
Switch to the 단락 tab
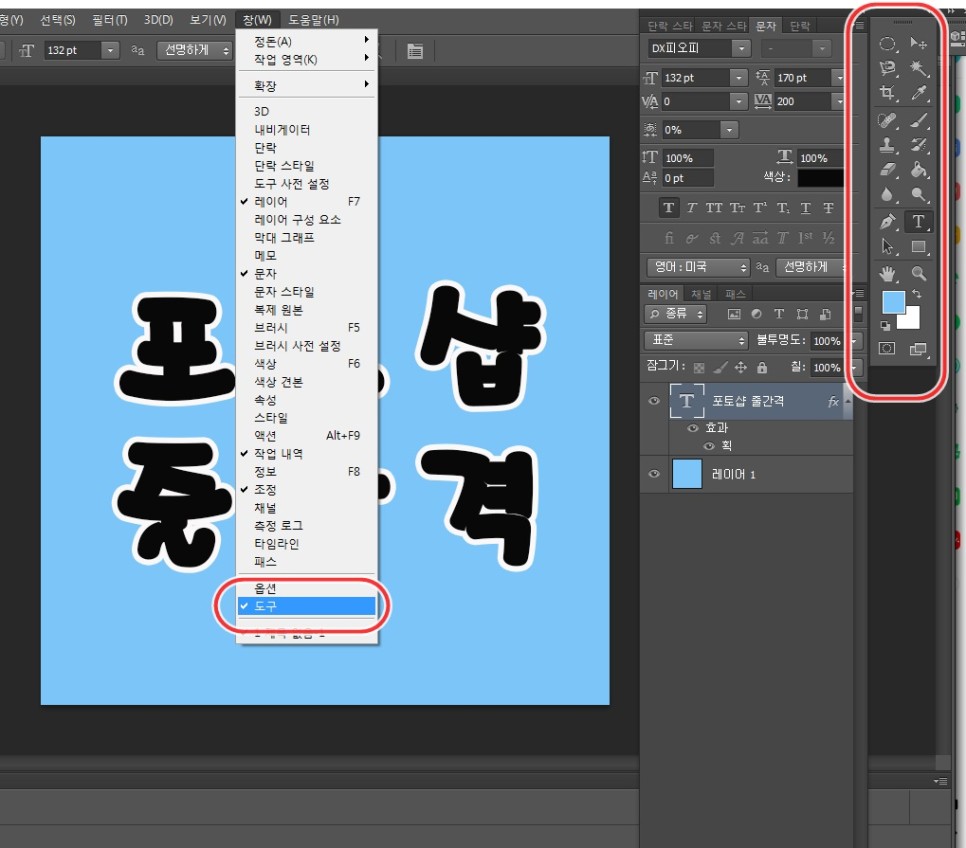(x=800, y=26)
